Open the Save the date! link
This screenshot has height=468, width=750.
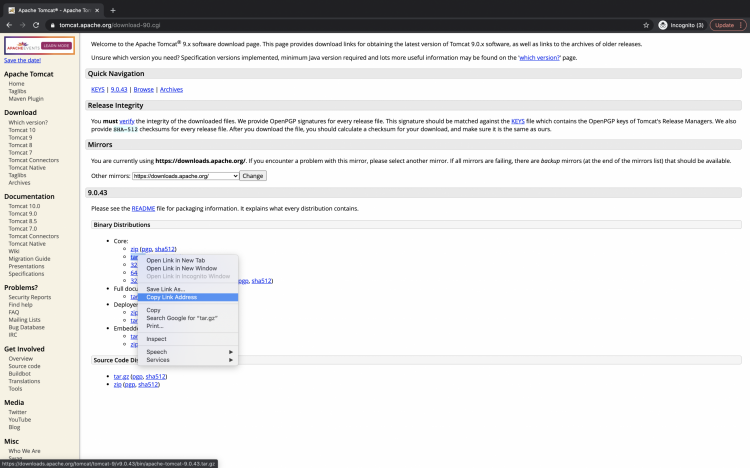pos(22,60)
